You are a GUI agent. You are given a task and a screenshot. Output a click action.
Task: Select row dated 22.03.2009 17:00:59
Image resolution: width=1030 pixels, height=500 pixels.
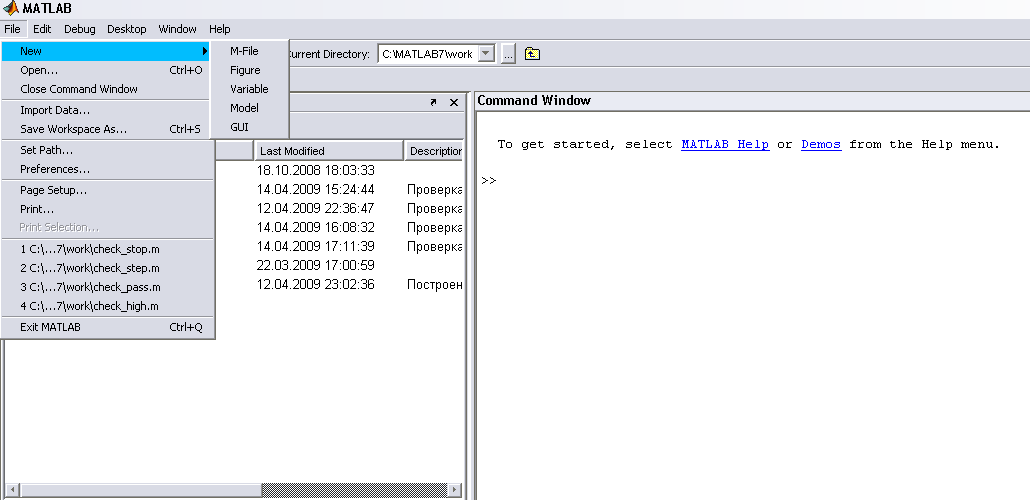point(316,265)
